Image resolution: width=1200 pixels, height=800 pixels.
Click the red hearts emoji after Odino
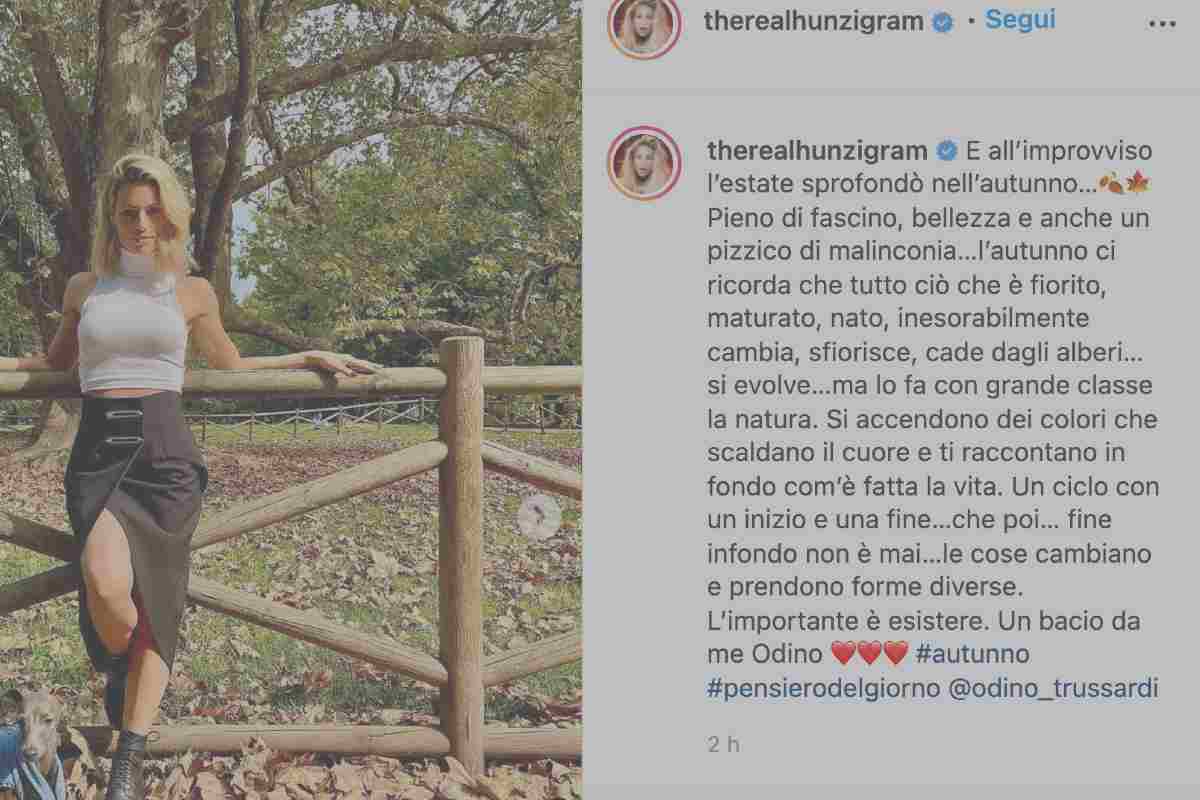(x=869, y=654)
